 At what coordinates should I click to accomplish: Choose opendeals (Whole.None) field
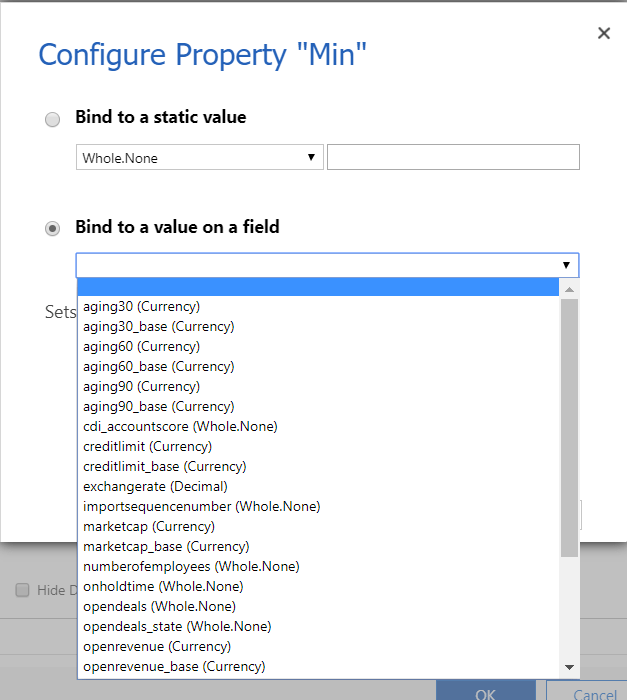[x=159, y=606]
